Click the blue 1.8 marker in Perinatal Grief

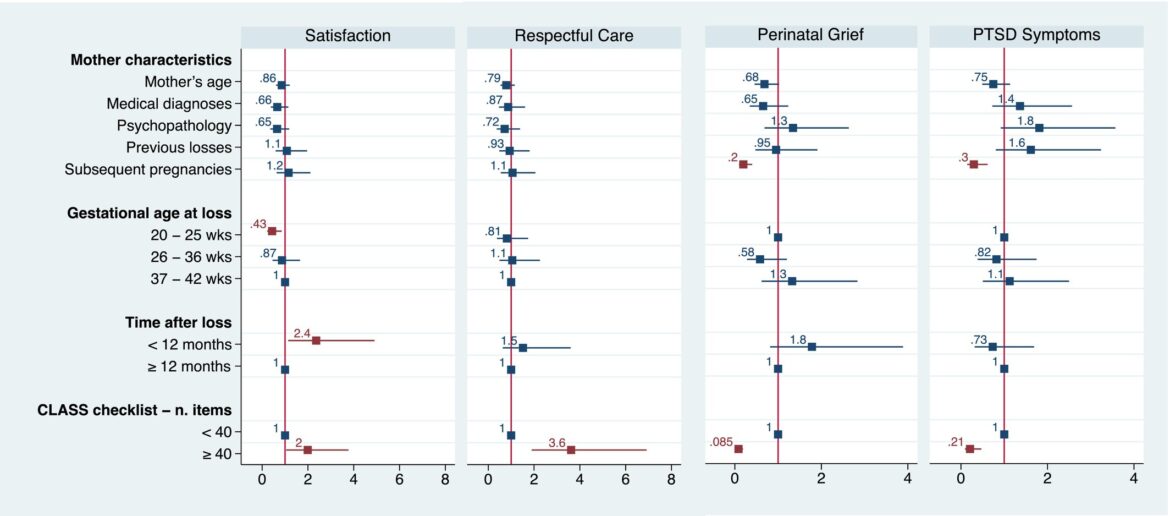coord(812,347)
